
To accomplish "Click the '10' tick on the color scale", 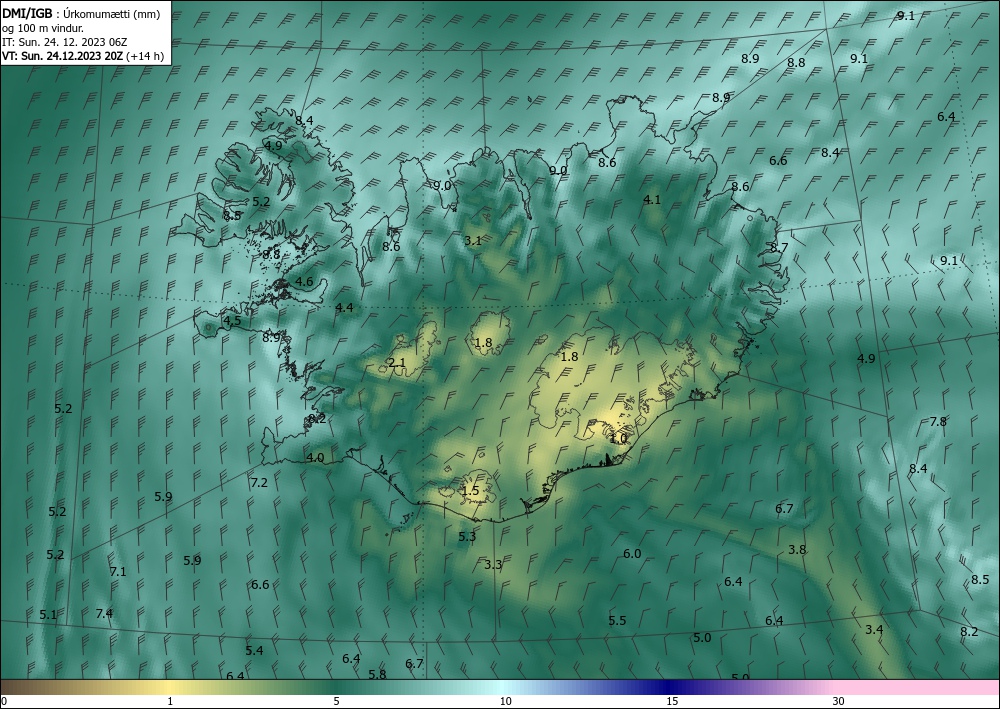I will tap(506, 701).
